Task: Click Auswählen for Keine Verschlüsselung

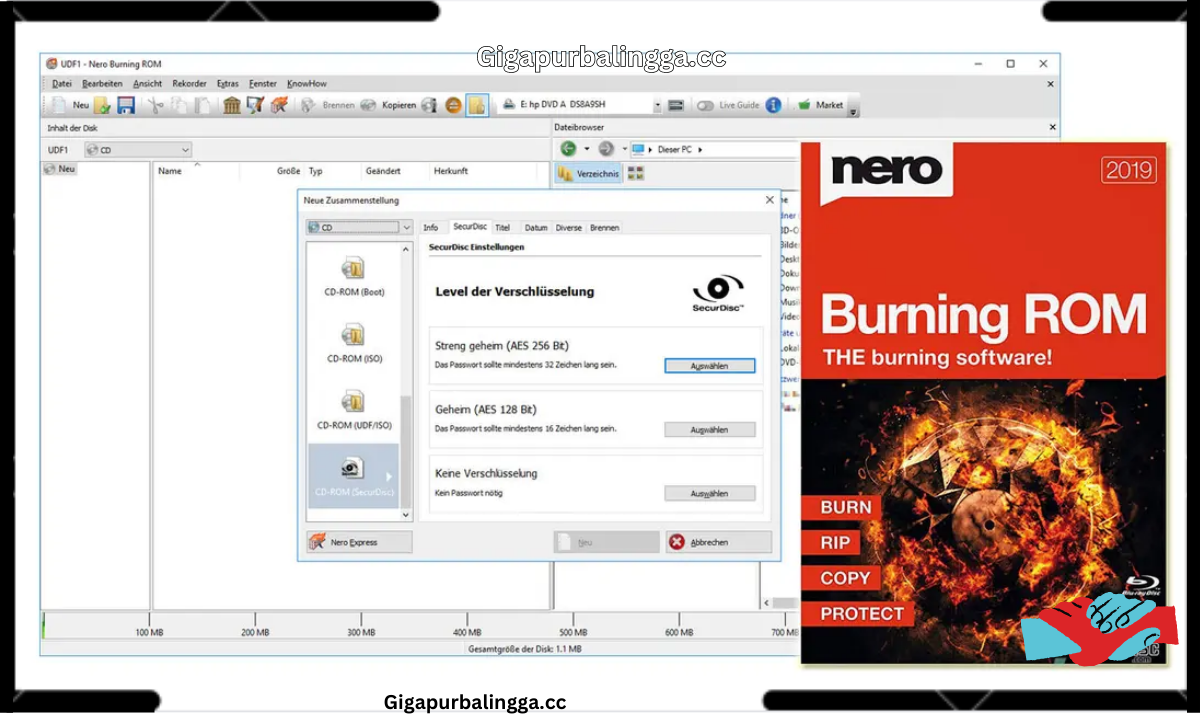Action: click(710, 494)
